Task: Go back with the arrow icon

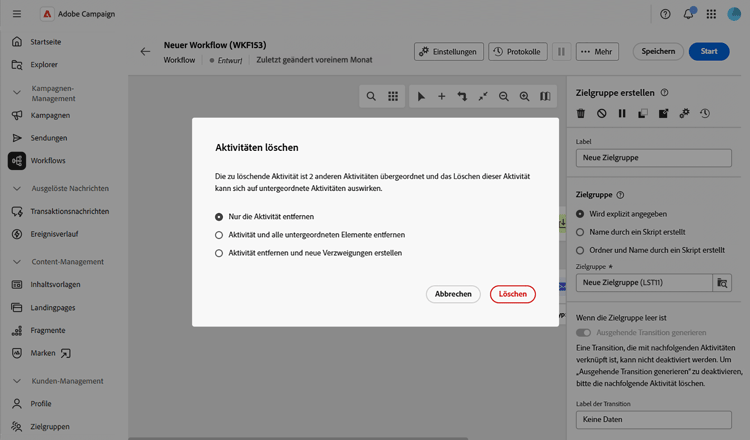Action: 145,52
